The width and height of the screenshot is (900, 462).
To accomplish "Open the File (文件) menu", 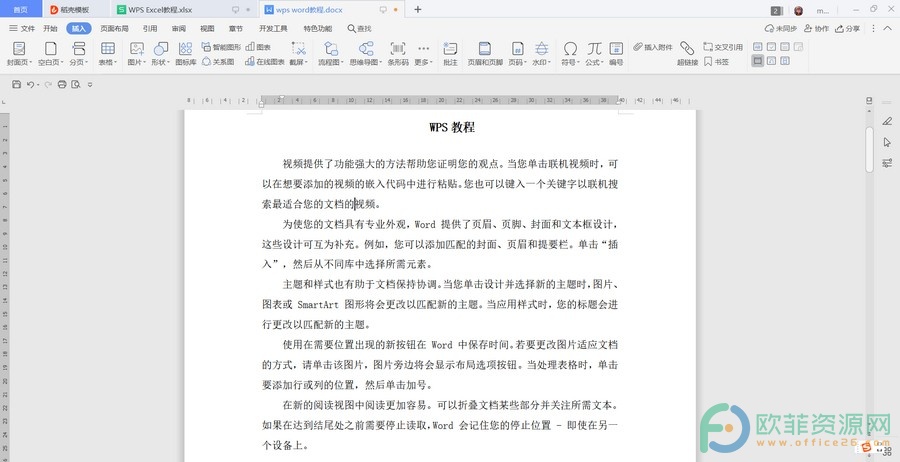I will 23,29.
